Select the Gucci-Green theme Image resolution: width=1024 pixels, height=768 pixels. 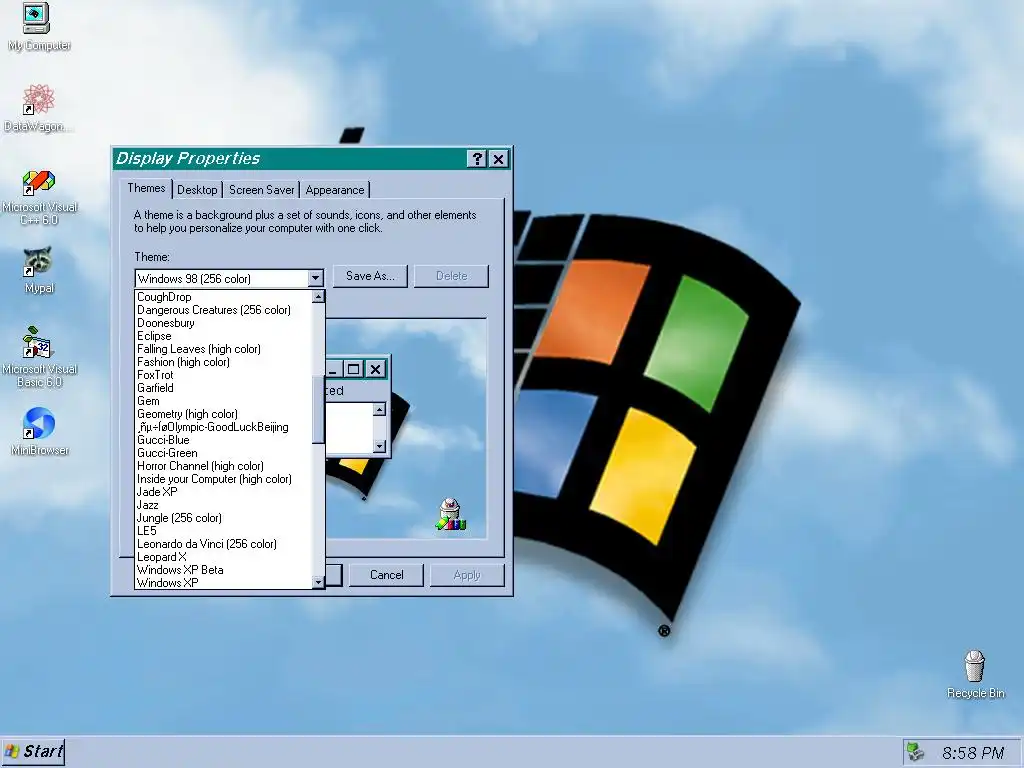pyautogui.click(x=223, y=453)
